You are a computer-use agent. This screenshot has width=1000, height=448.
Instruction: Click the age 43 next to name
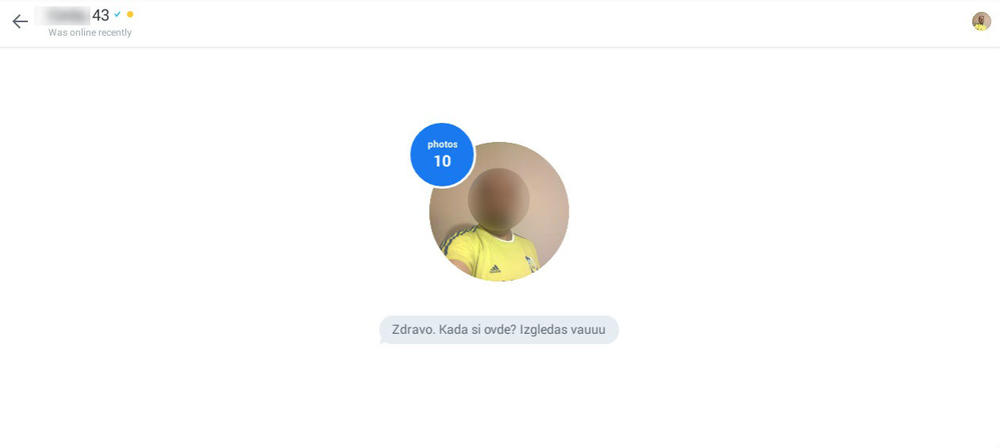[x=101, y=15]
